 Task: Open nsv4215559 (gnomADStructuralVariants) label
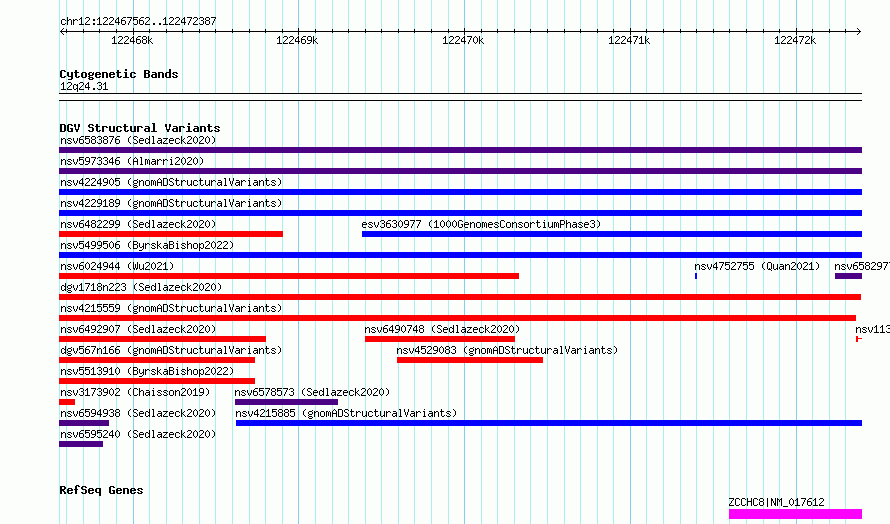pyautogui.click(x=171, y=308)
